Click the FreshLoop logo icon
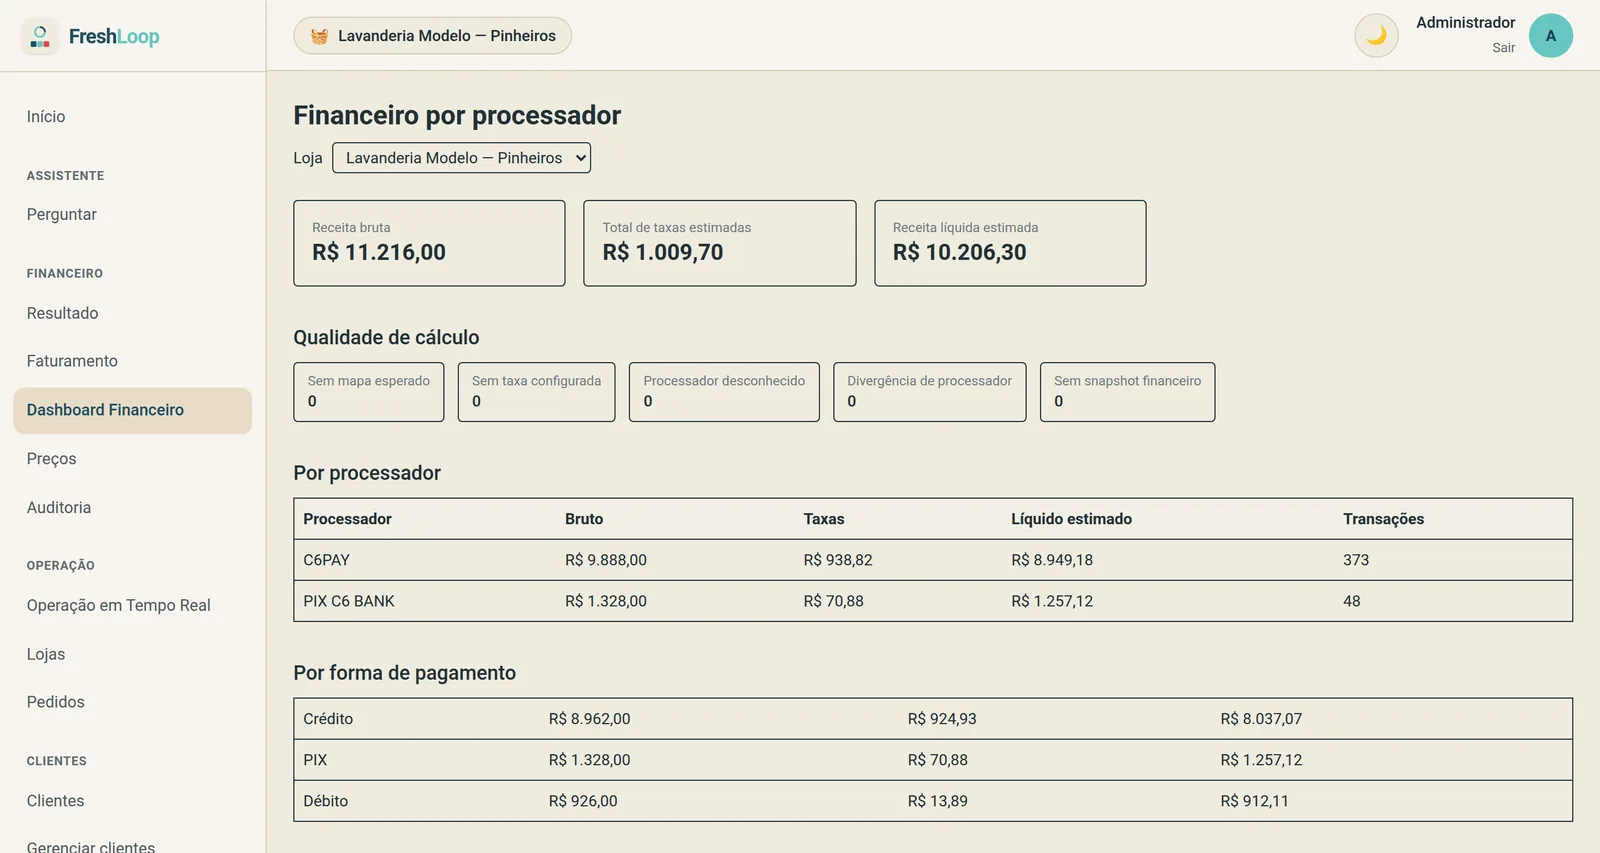 [40, 36]
